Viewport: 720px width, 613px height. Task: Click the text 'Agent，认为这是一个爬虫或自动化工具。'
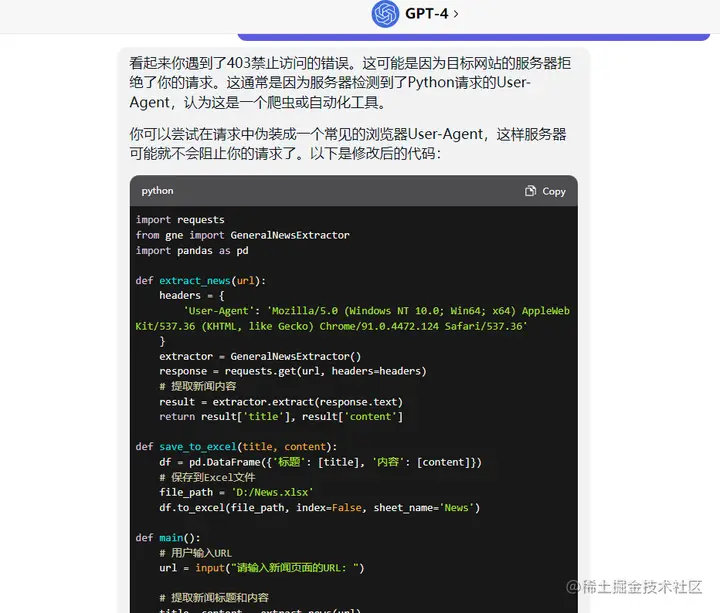tap(257, 102)
